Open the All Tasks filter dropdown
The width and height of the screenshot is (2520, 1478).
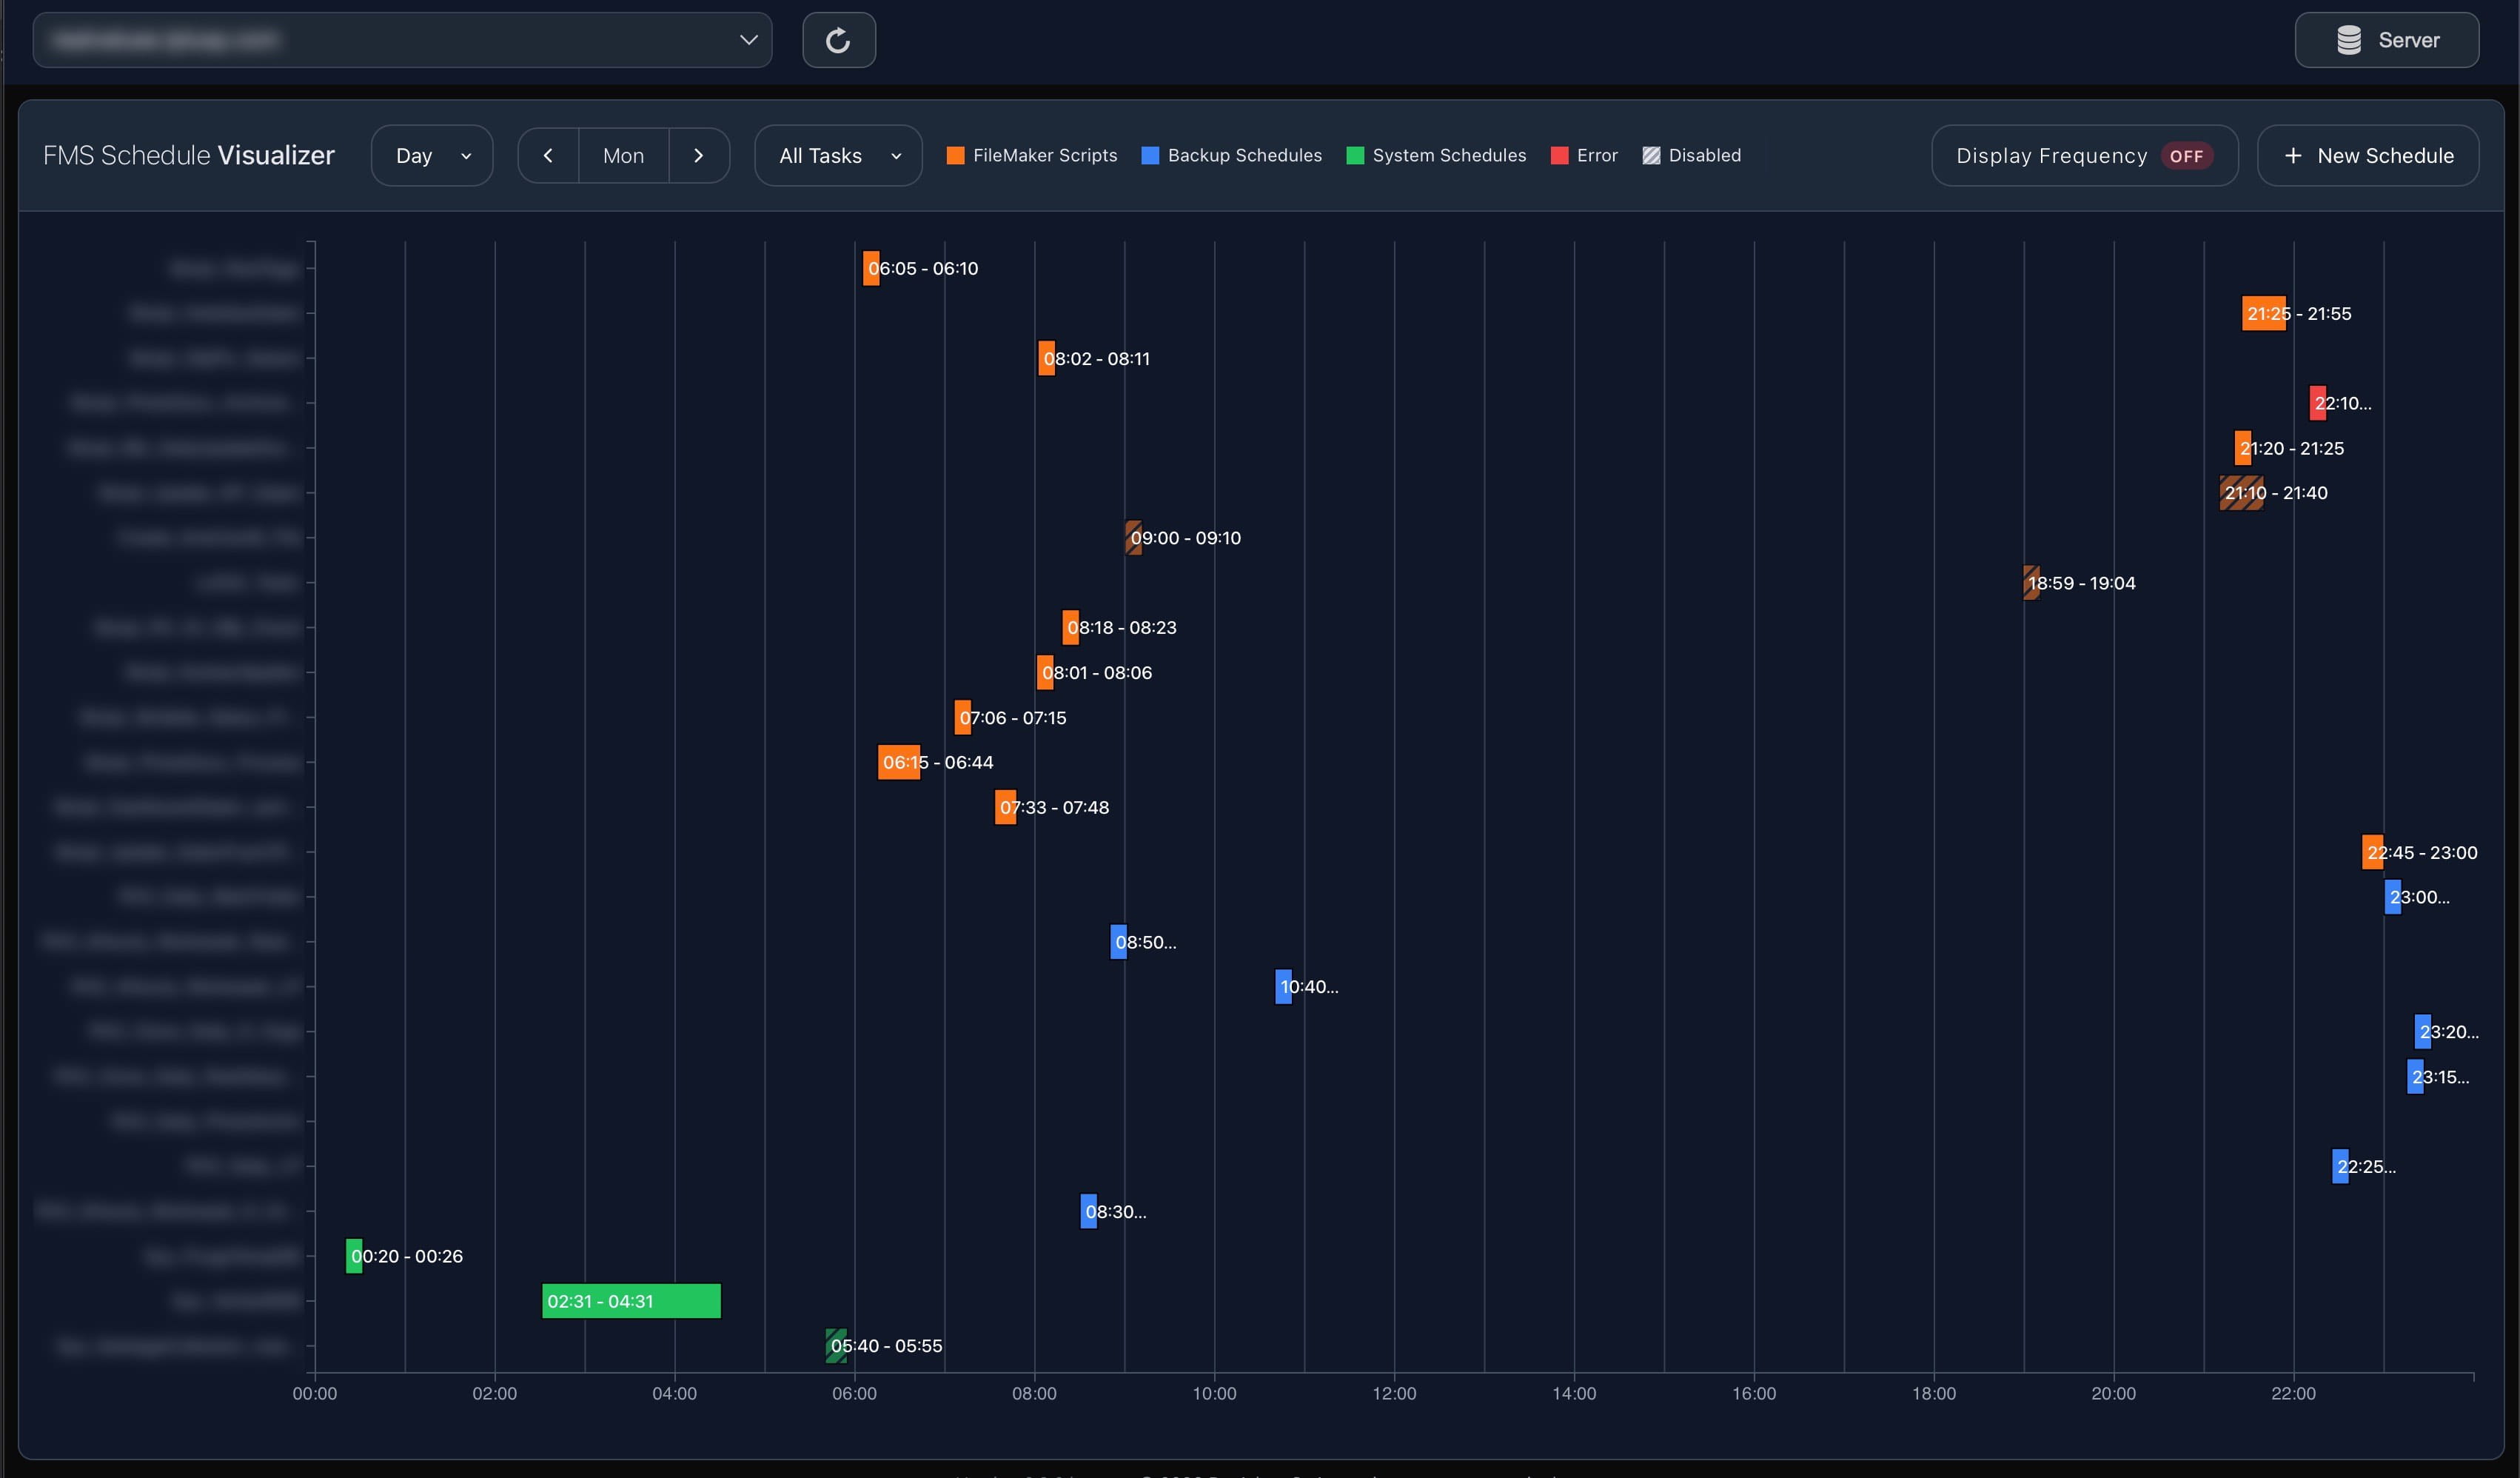838,155
